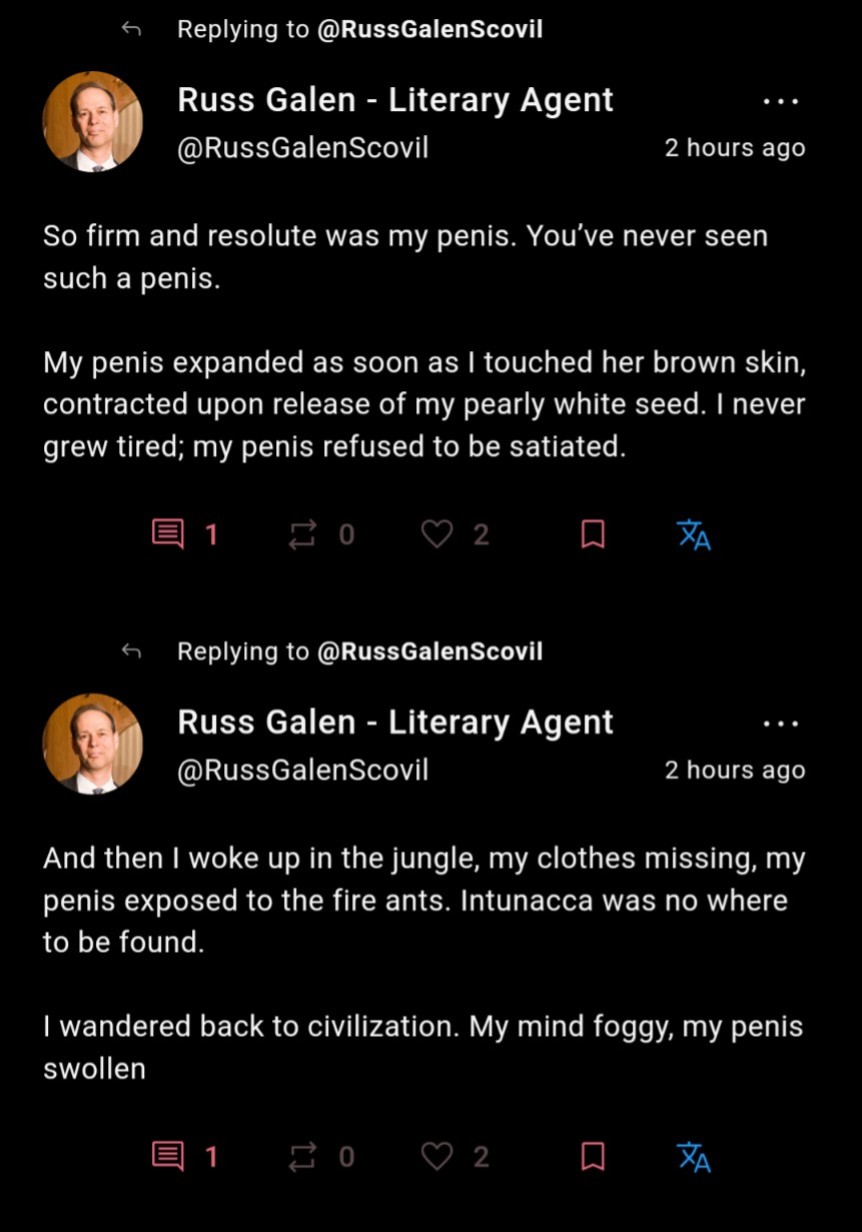Click @RussGalenScovil in "Replying to" above the "So firm" post
This screenshot has width=862, height=1232.
point(430,30)
